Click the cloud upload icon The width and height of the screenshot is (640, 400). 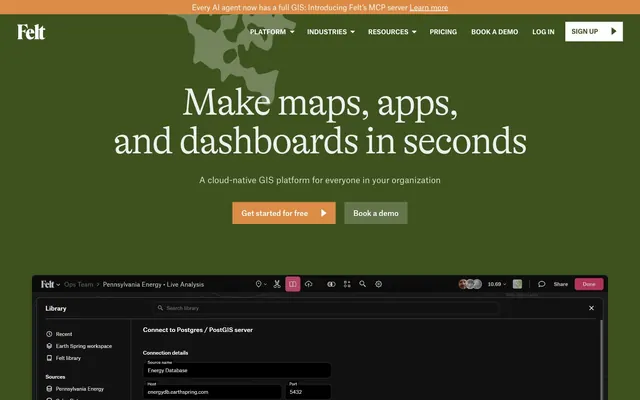(x=309, y=284)
